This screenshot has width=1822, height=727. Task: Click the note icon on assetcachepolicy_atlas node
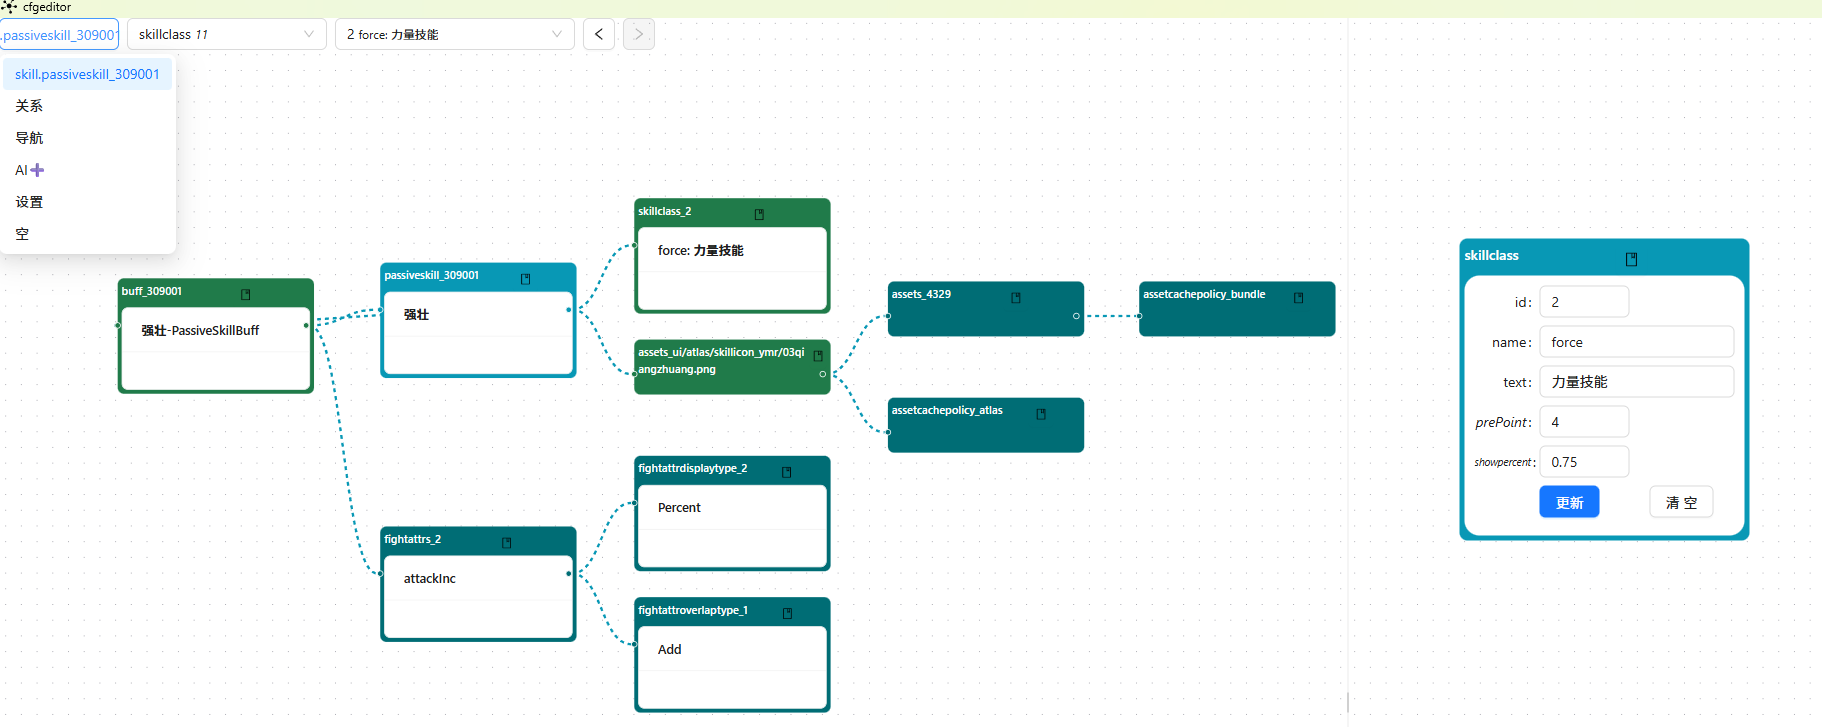click(x=1041, y=413)
